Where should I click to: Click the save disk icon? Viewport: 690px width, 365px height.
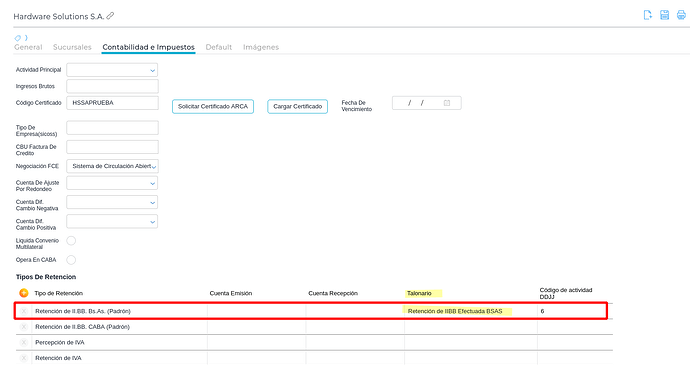point(664,15)
